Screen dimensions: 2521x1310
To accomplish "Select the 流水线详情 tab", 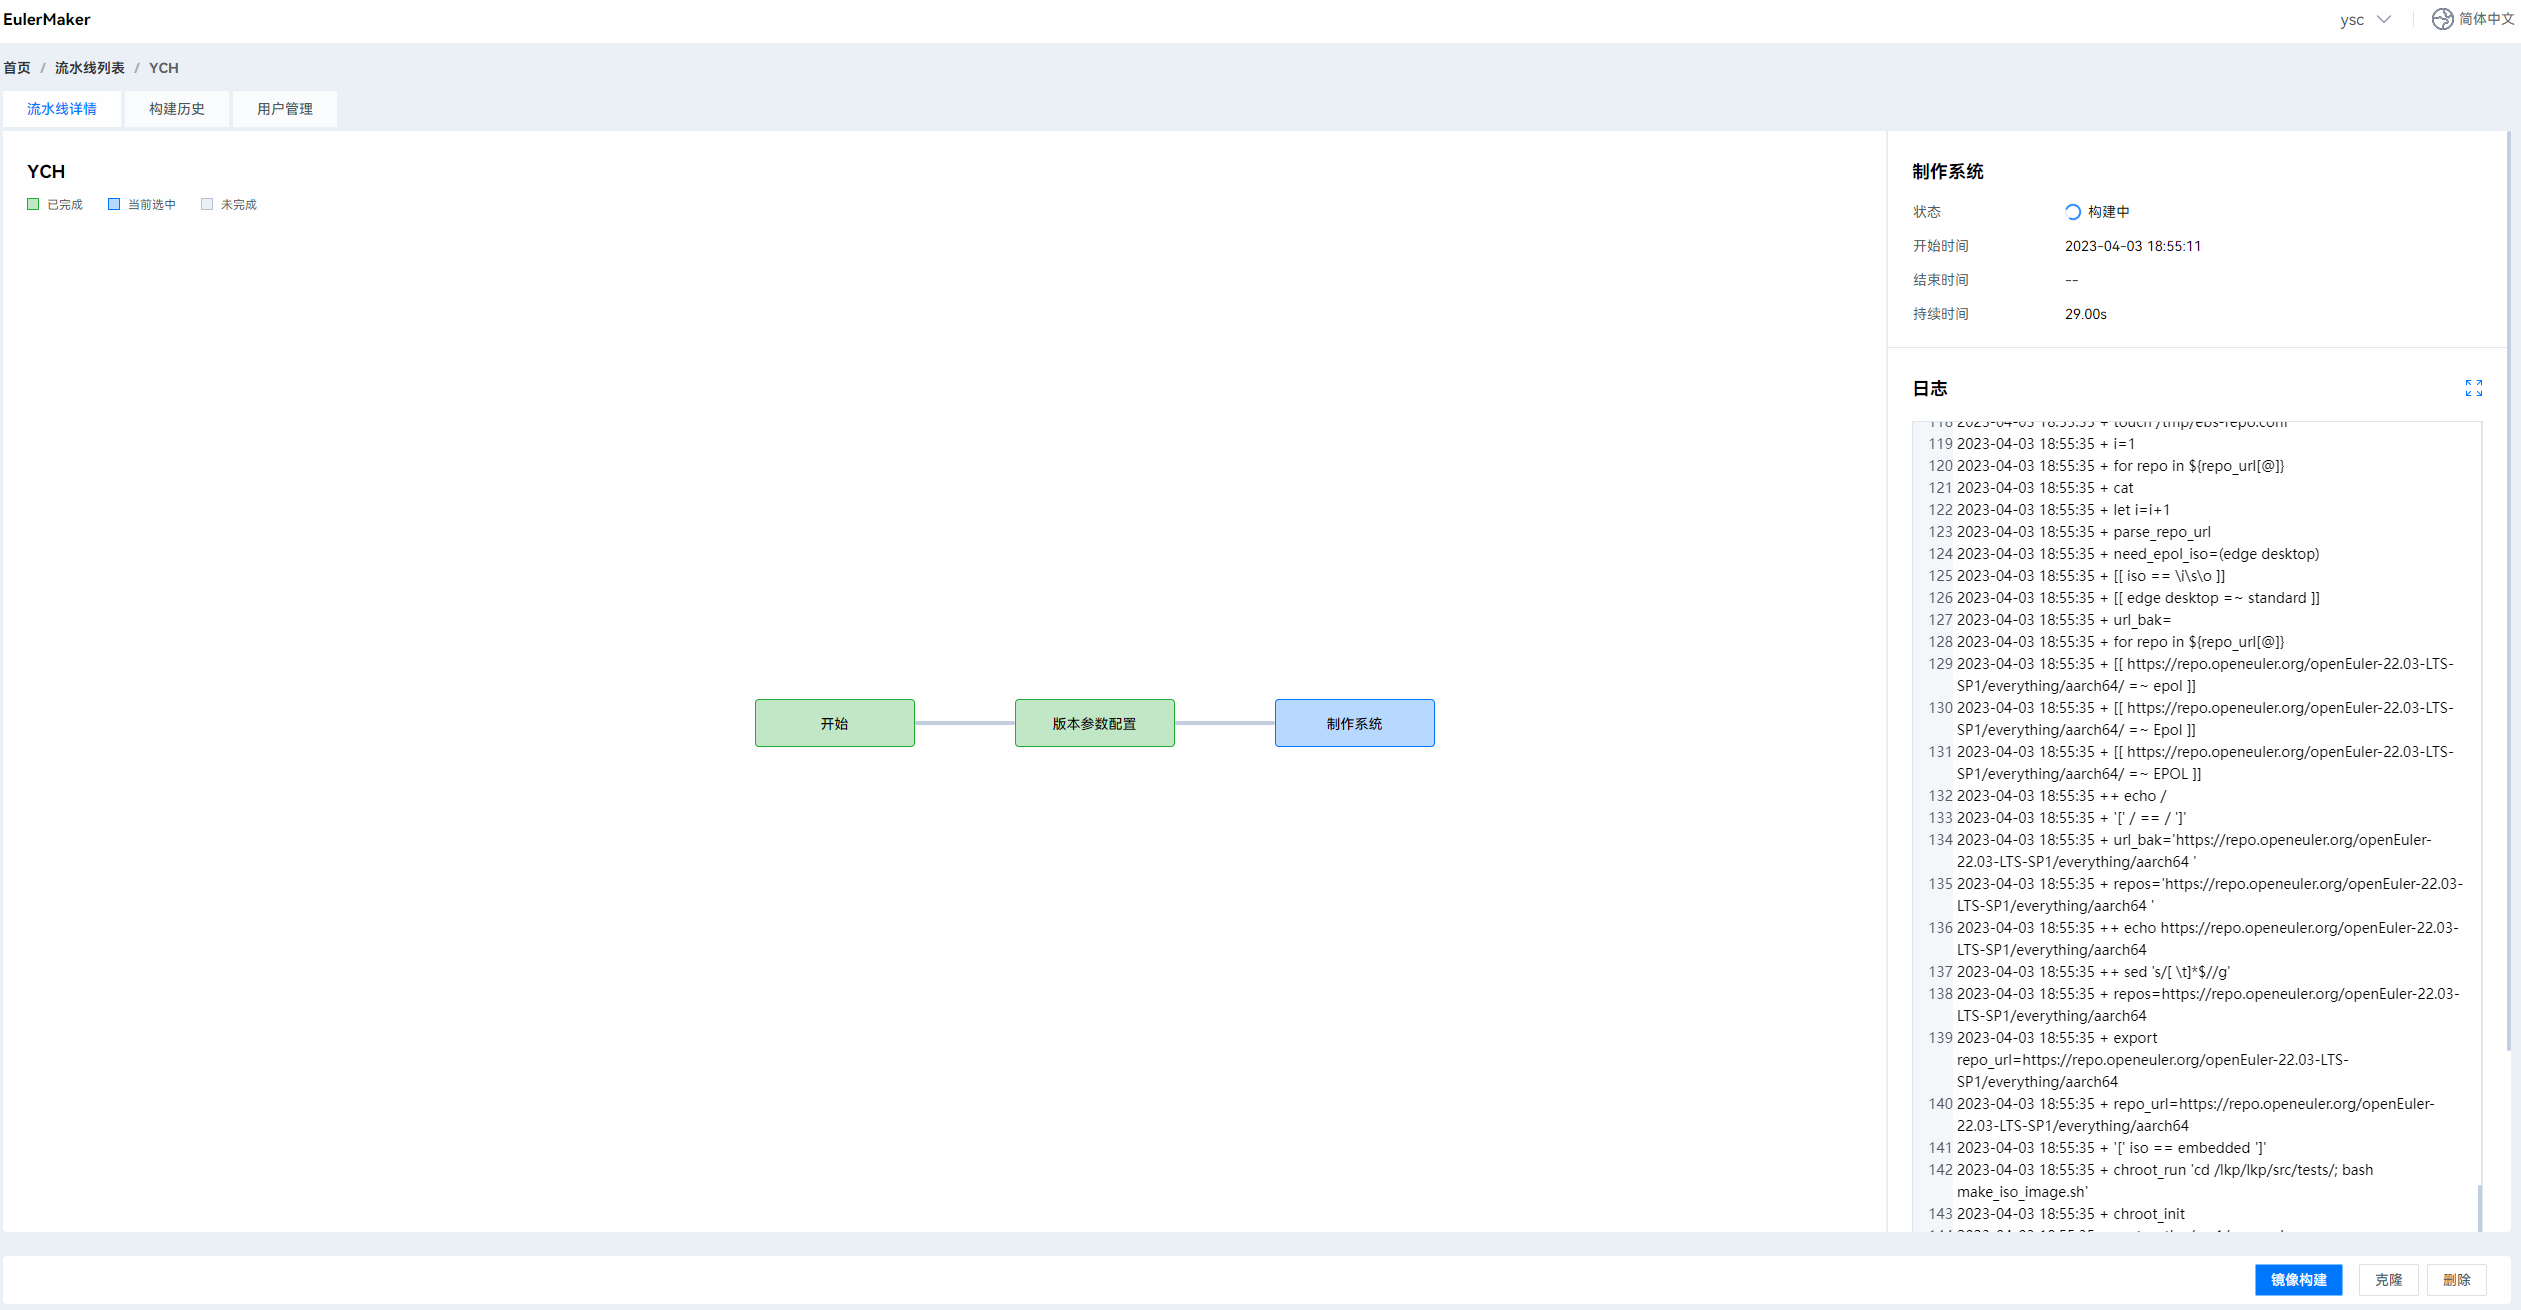I will [62, 109].
